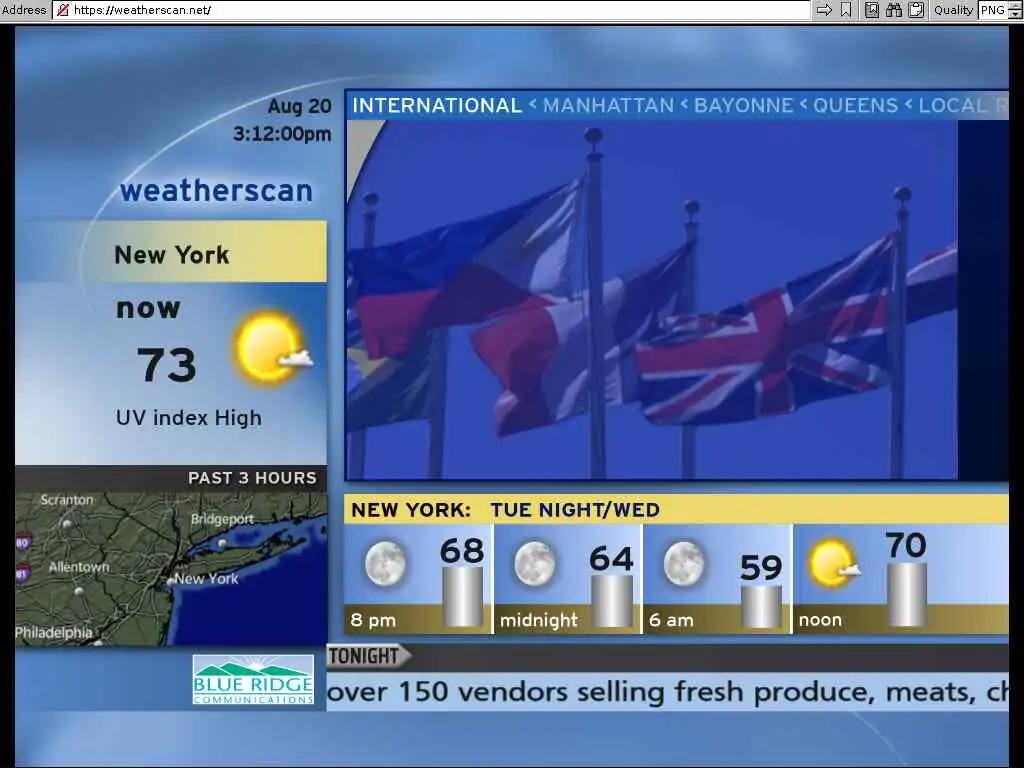The image size is (1024, 768).
Task: Click the Address label
Action: (24, 10)
